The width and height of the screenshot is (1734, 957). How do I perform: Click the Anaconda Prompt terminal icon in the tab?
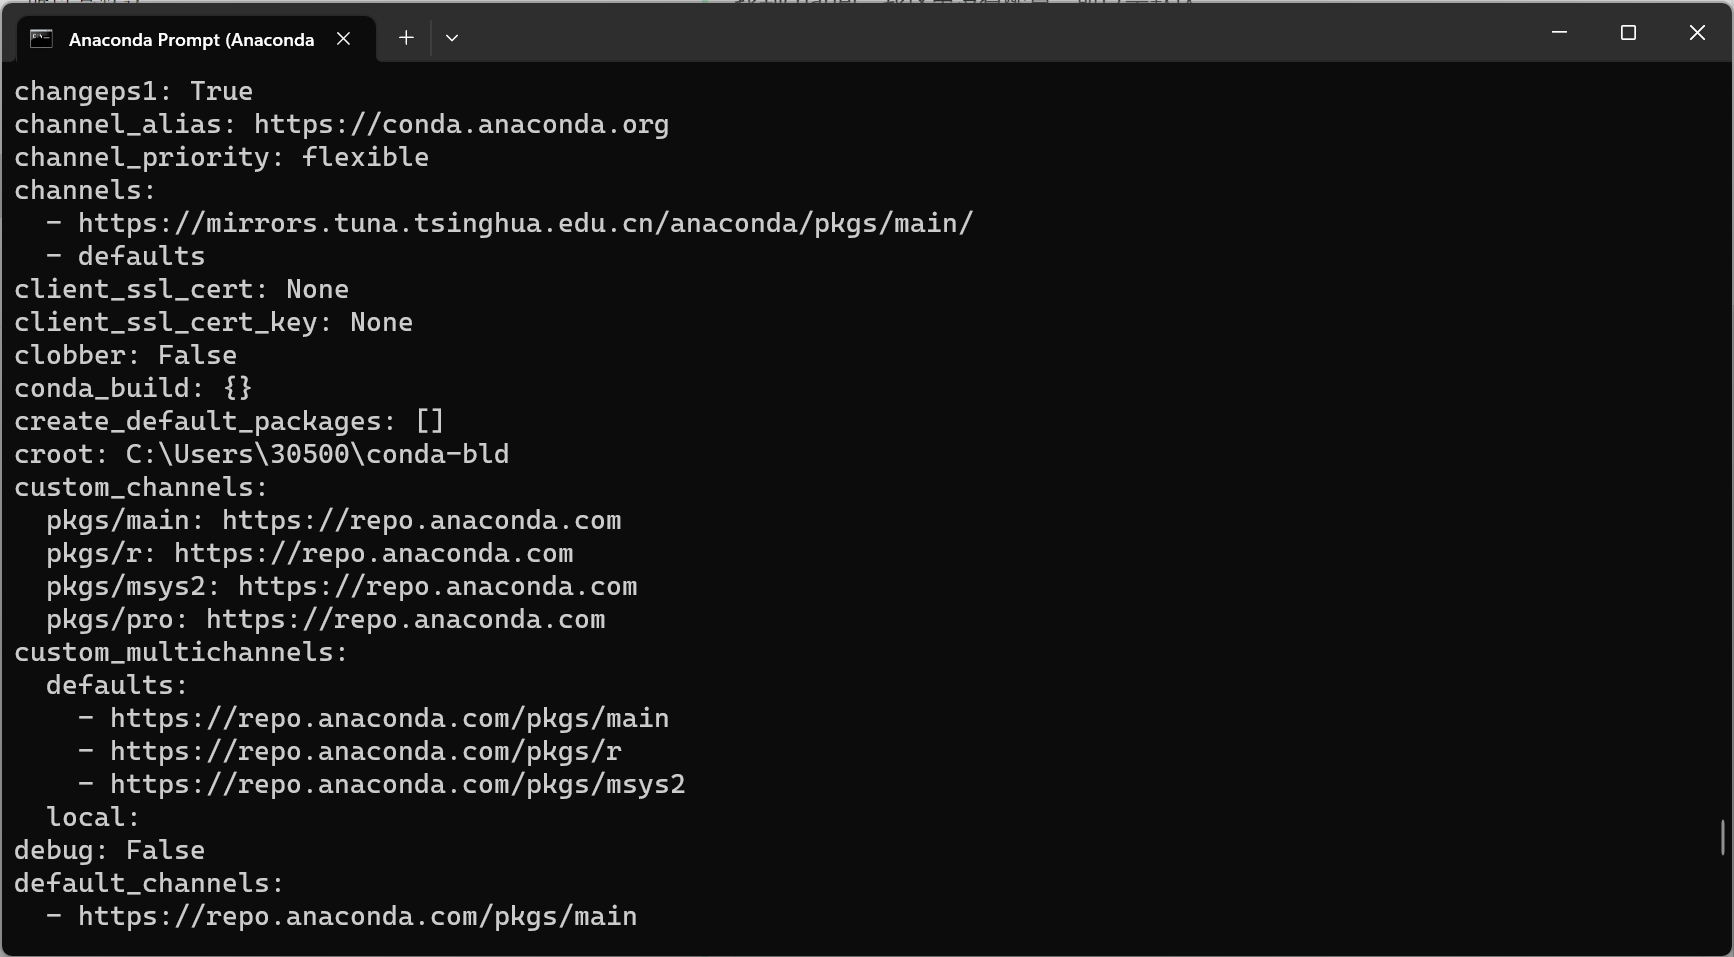pos(41,39)
